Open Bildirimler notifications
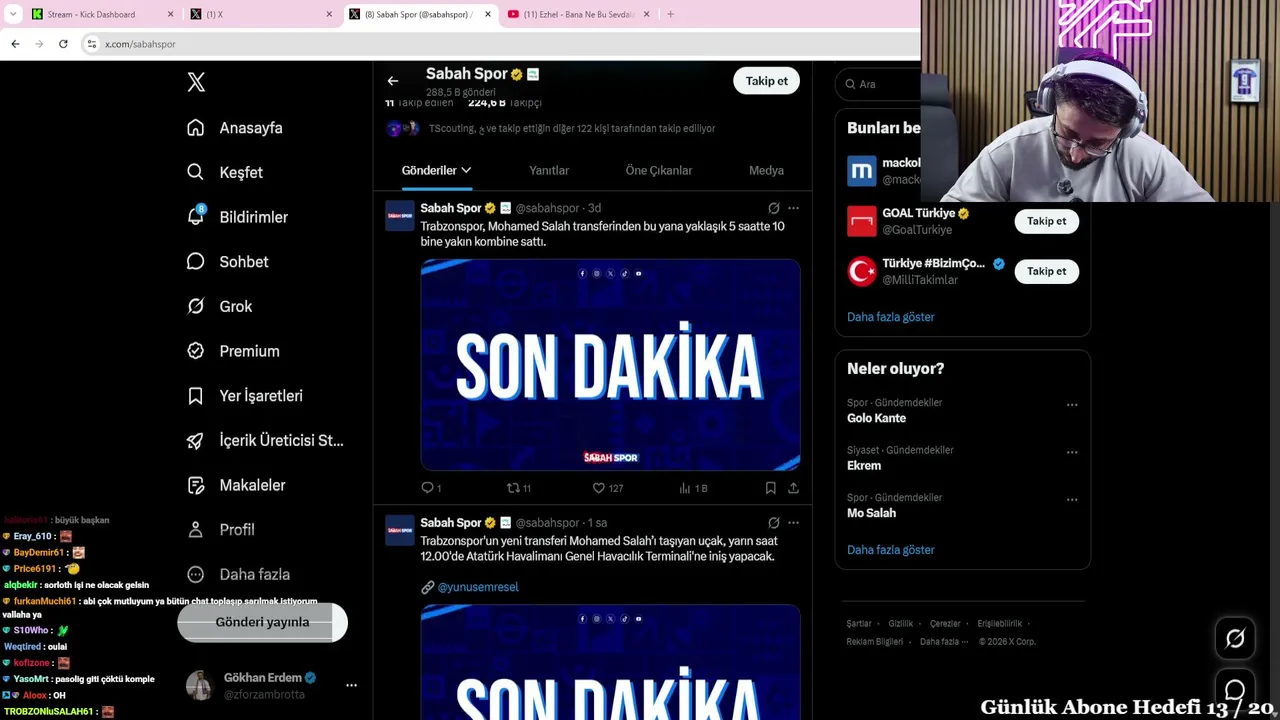1280x720 pixels. (x=238, y=217)
